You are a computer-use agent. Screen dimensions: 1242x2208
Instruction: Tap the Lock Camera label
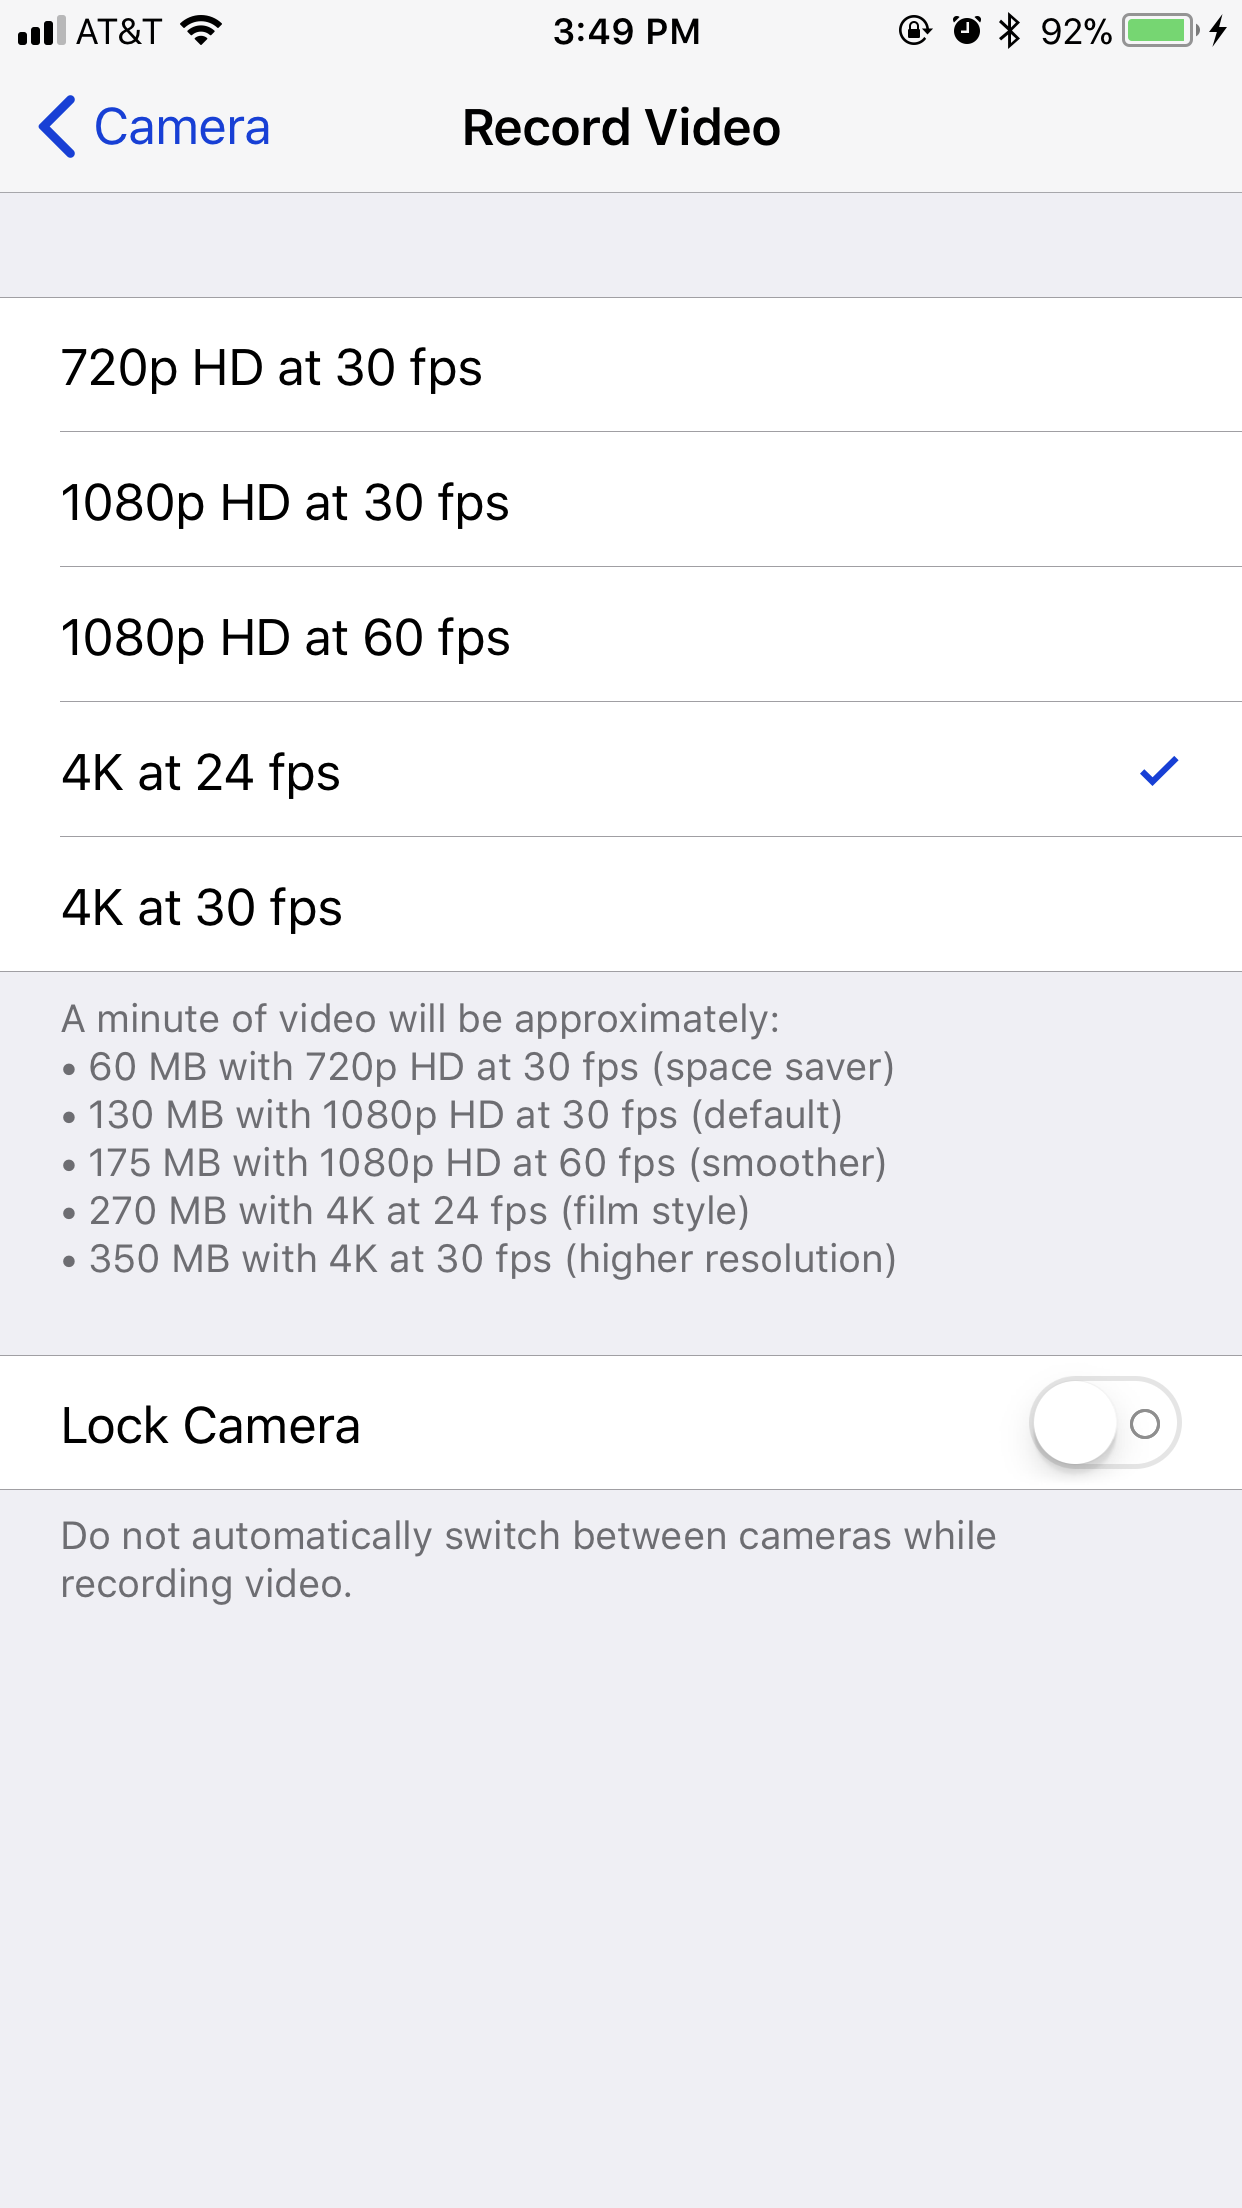210,1424
